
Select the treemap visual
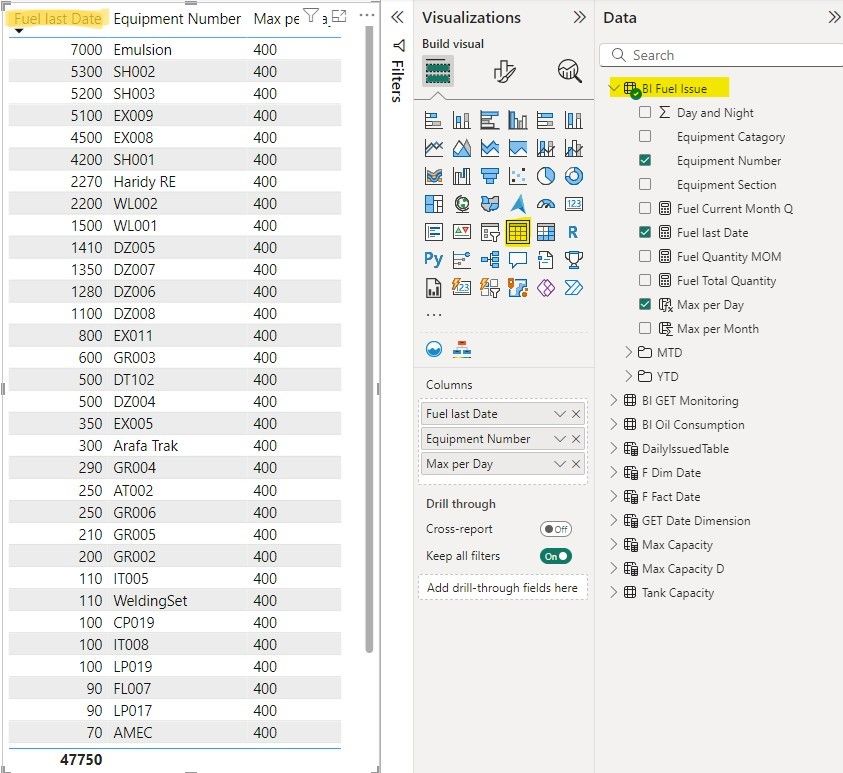(x=433, y=204)
